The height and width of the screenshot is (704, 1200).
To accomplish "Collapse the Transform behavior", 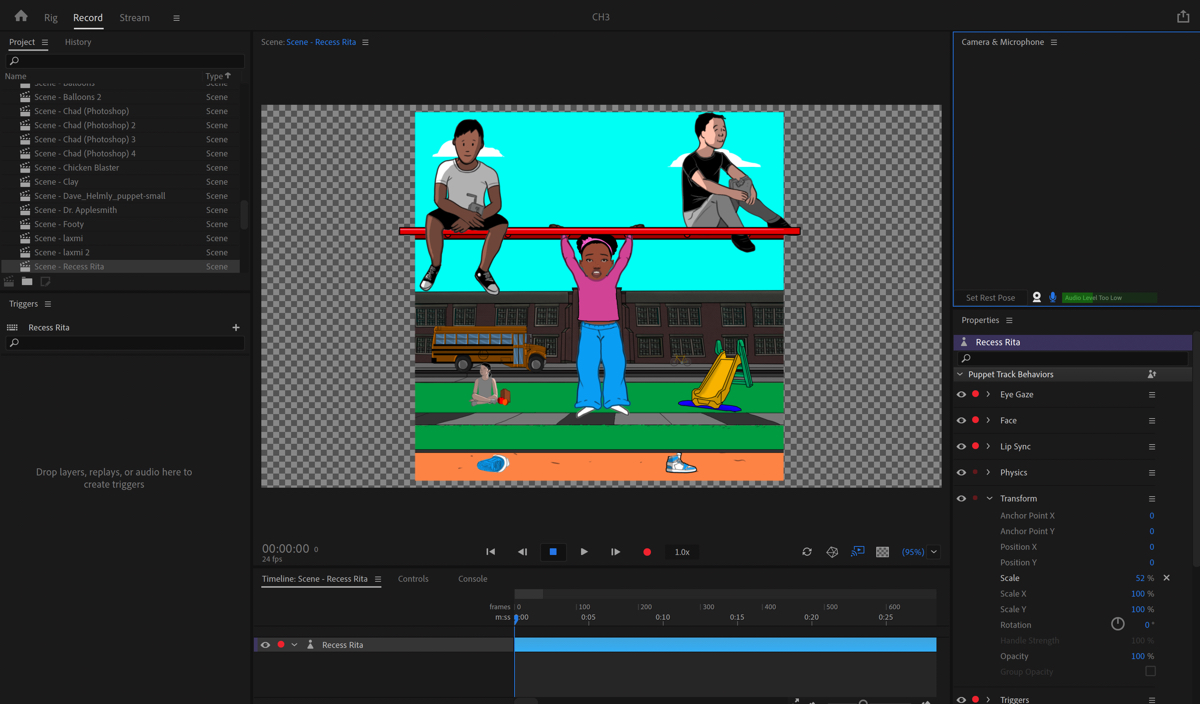I will tap(989, 498).
